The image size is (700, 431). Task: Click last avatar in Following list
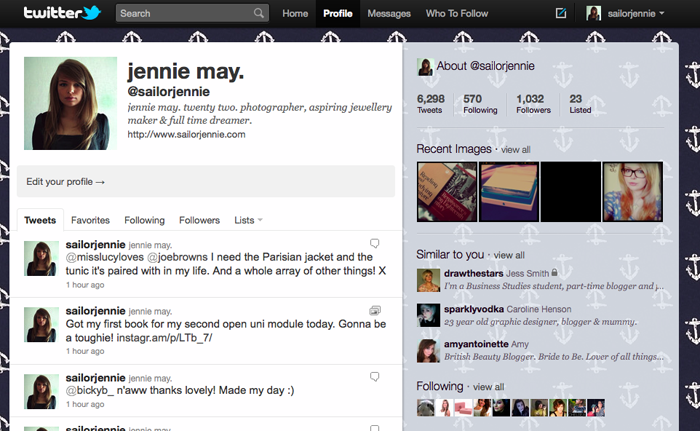[x=596, y=408]
